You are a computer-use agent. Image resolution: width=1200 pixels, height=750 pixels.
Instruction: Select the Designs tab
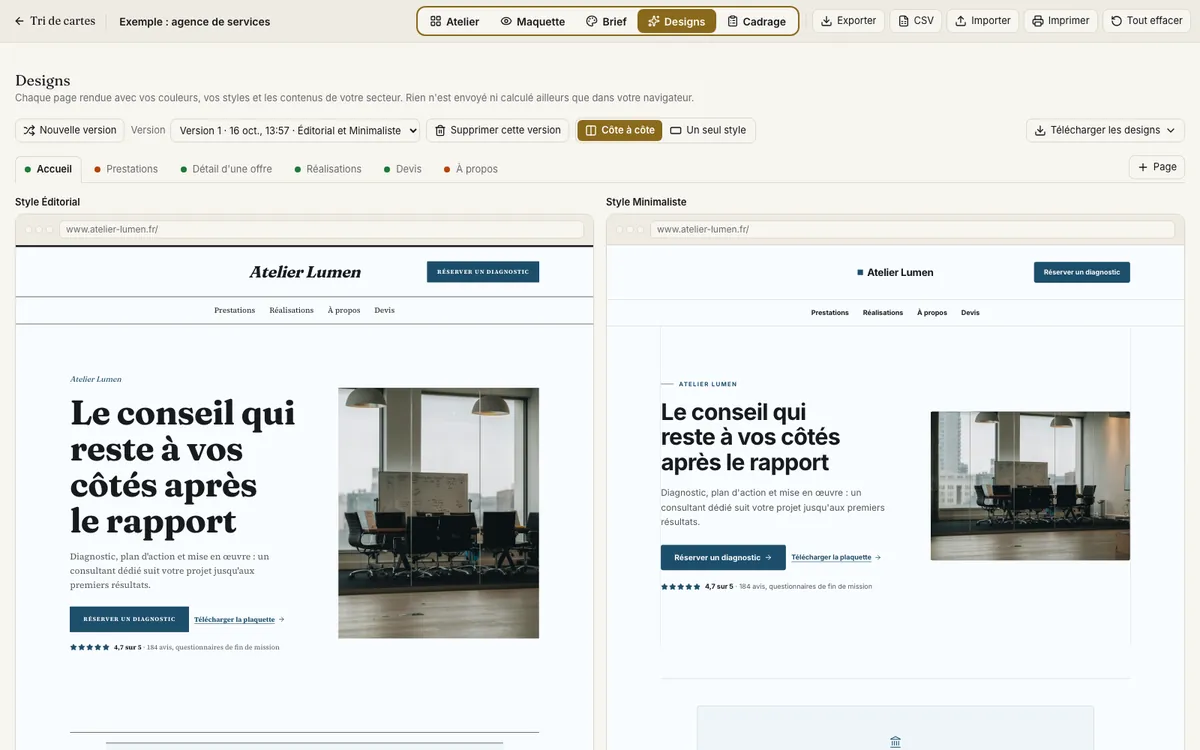677,21
